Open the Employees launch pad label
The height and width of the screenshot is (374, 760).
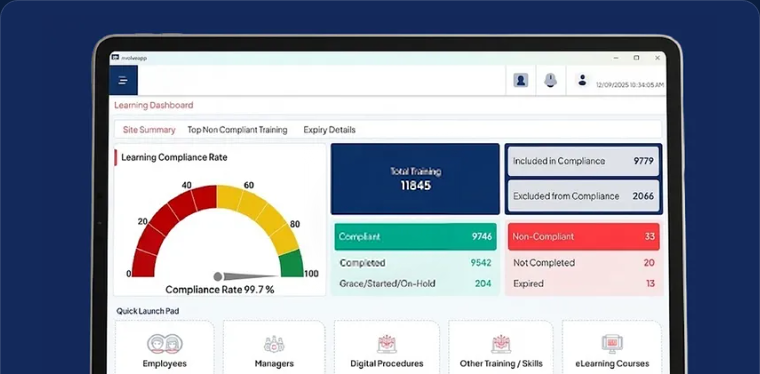pos(164,363)
